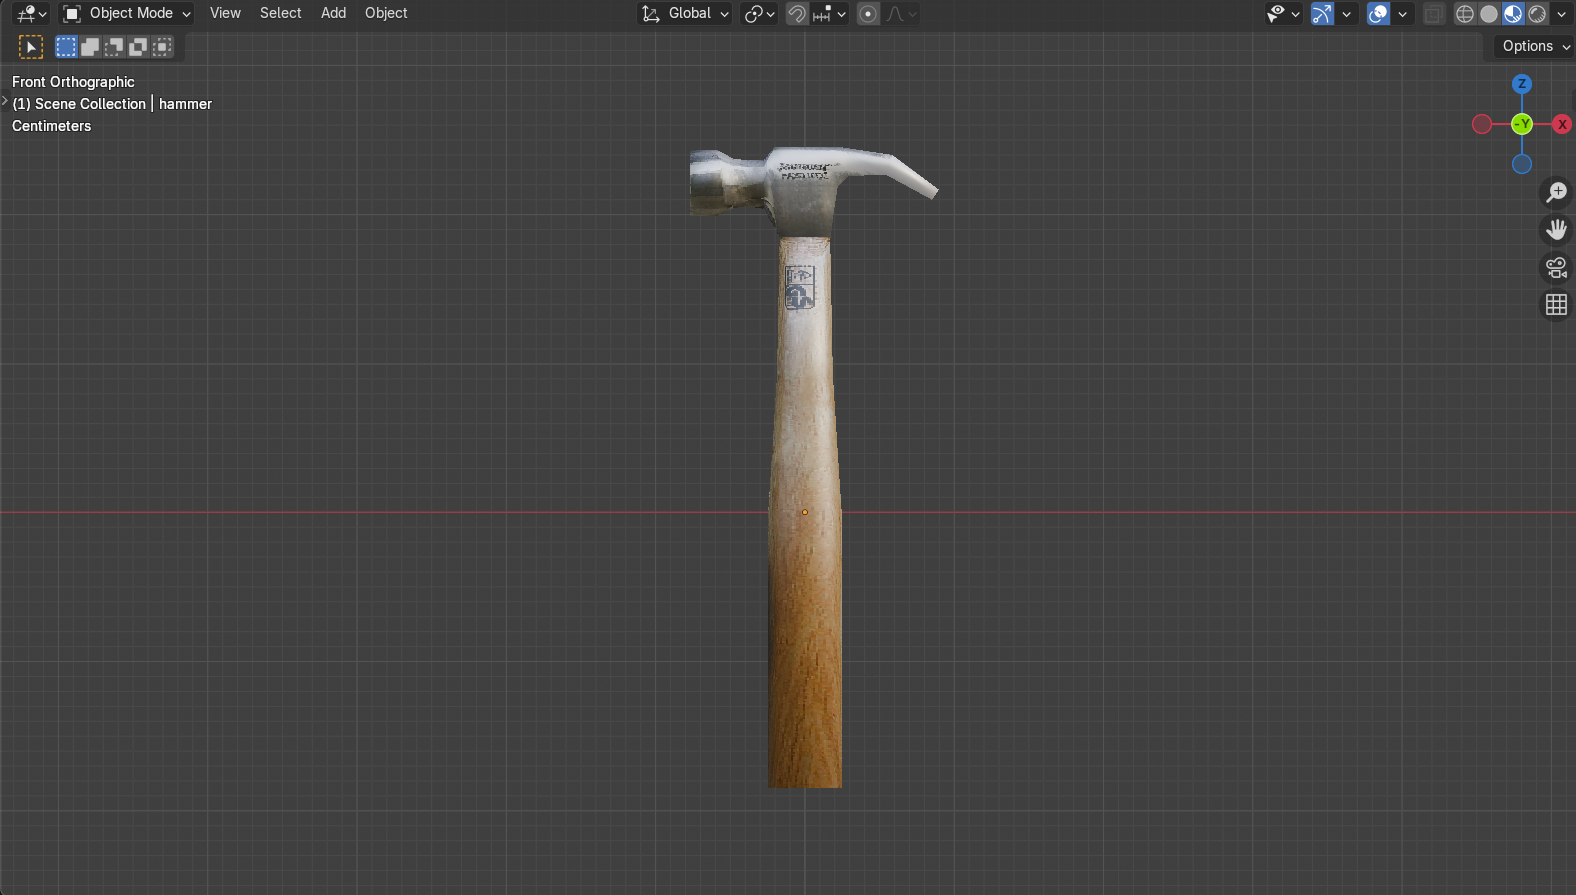This screenshot has height=895, width=1576.
Task: Choose the Invert selection mode
Action: pyautogui.click(x=138, y=46)
